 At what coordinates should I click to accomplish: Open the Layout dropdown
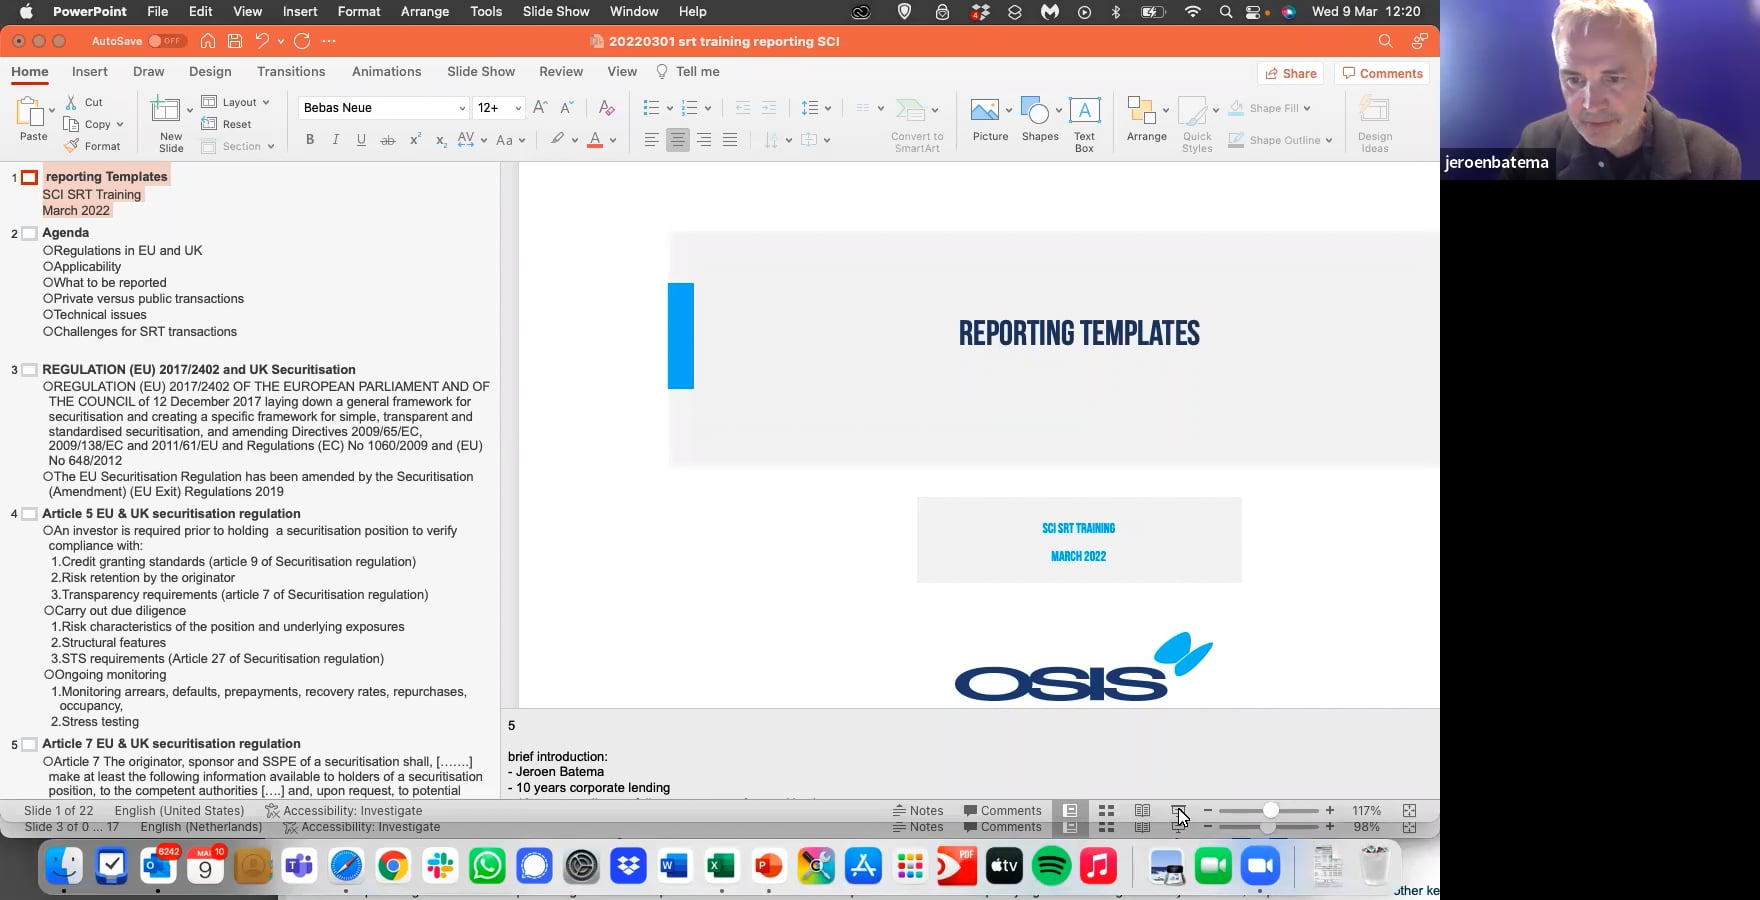[x=237, y=102]
